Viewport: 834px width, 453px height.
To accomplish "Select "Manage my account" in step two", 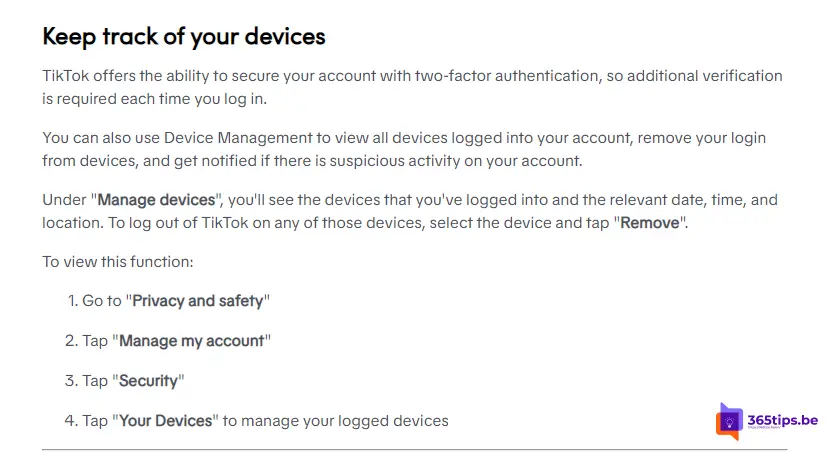I will point(191,341).
